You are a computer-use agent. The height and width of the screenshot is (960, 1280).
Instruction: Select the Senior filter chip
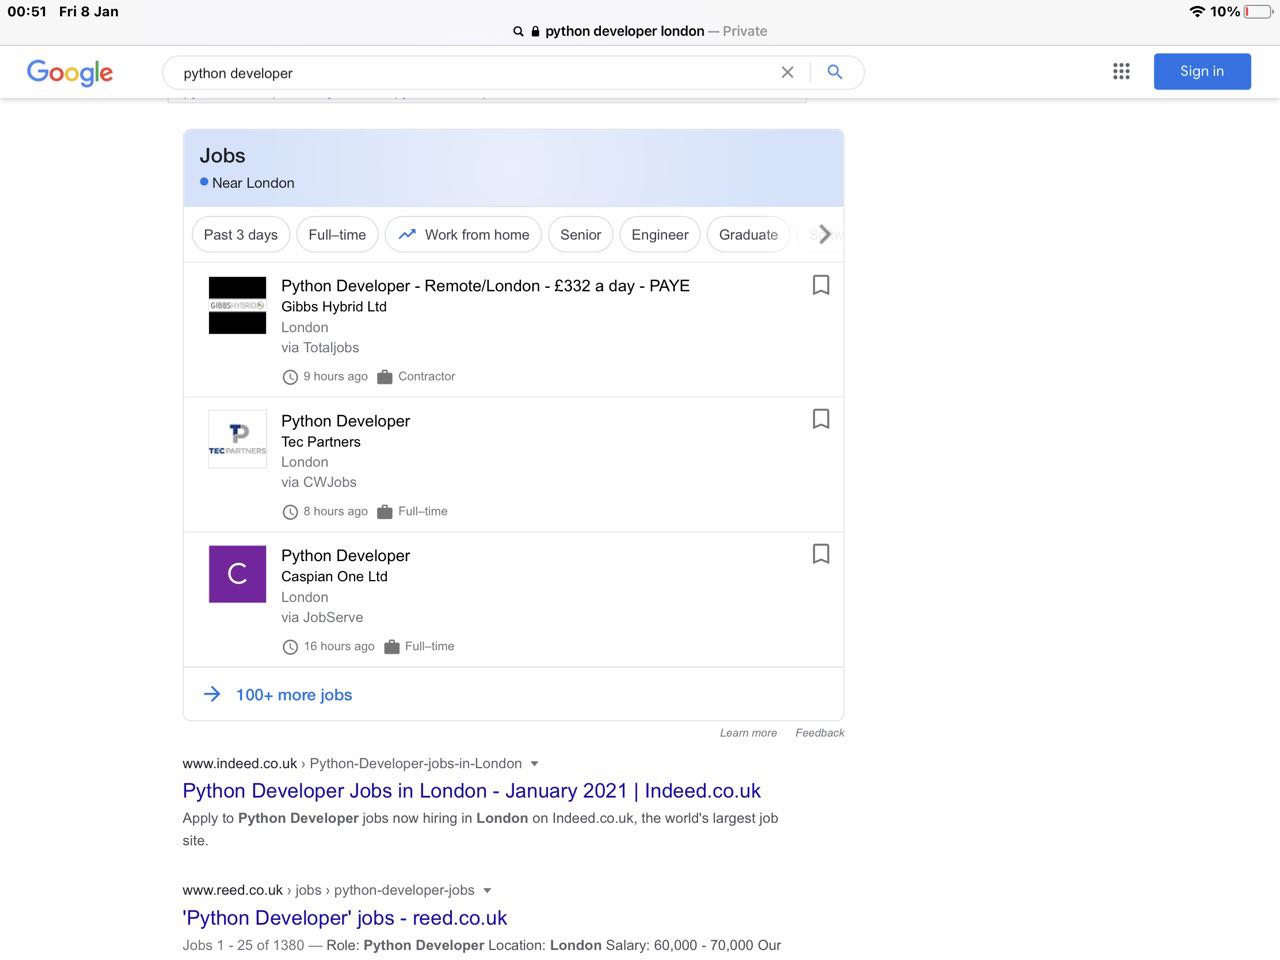pyautogui.click(x=580, y=235)
